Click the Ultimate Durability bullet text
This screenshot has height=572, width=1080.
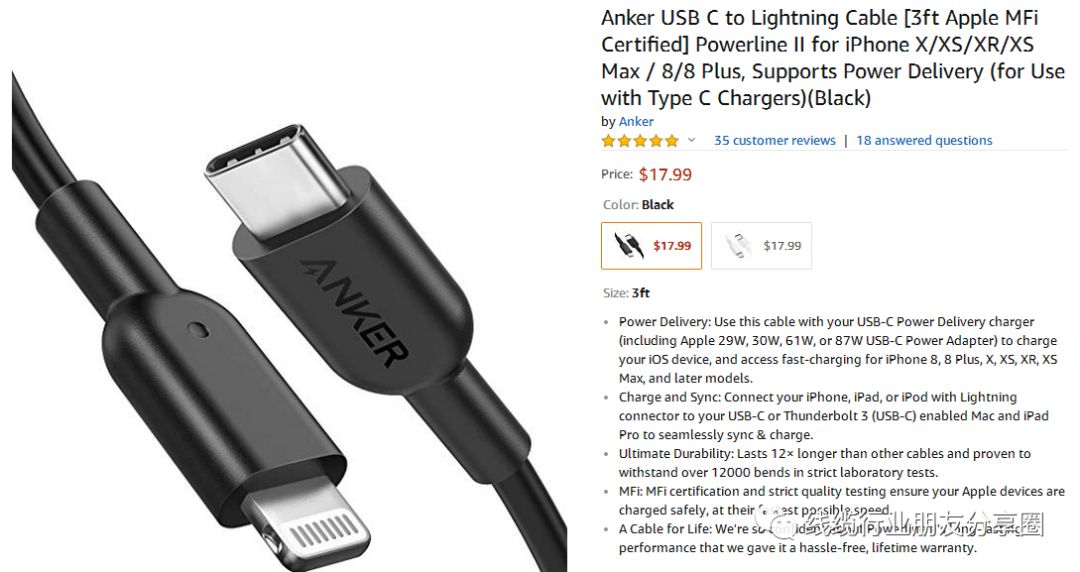tap(824, 463)
